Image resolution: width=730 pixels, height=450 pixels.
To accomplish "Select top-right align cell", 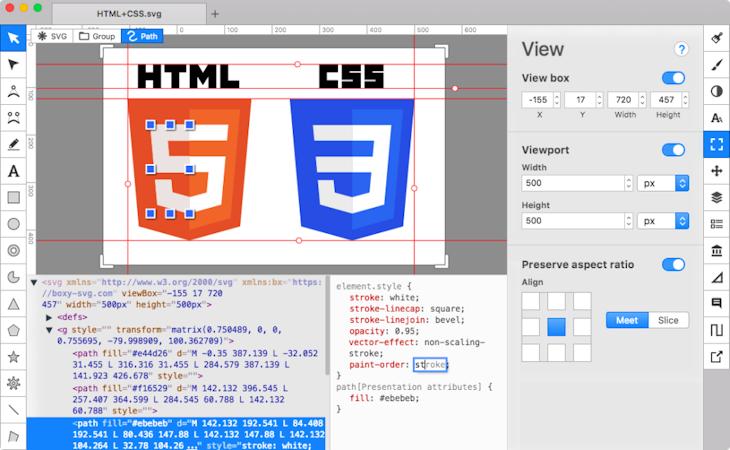I will [582, 301].
